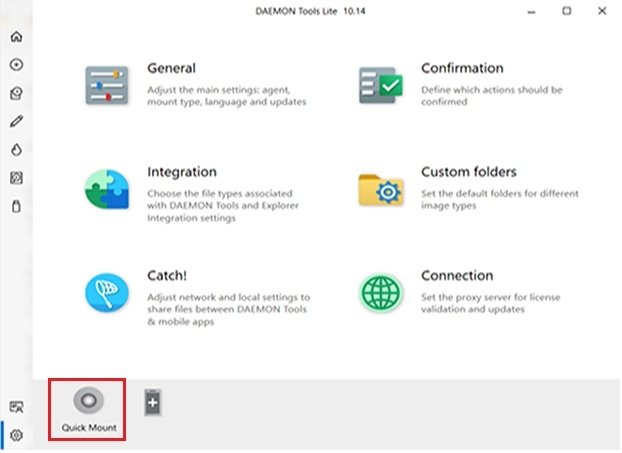The height and width of the screenshot is (453, 622).
Task: Open the Connection settings heading
Action: pos(457,276)
